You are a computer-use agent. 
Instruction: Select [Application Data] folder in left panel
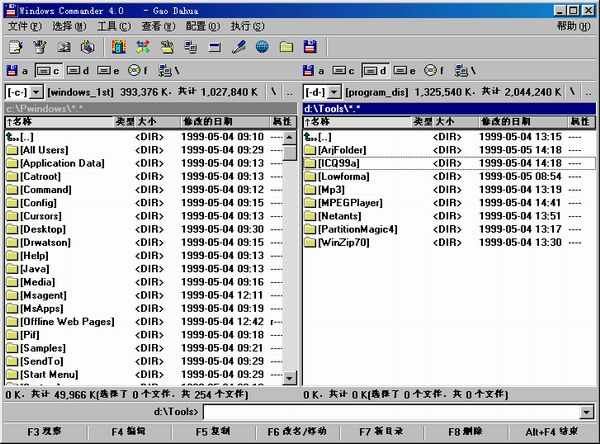[x=145, y=163]
